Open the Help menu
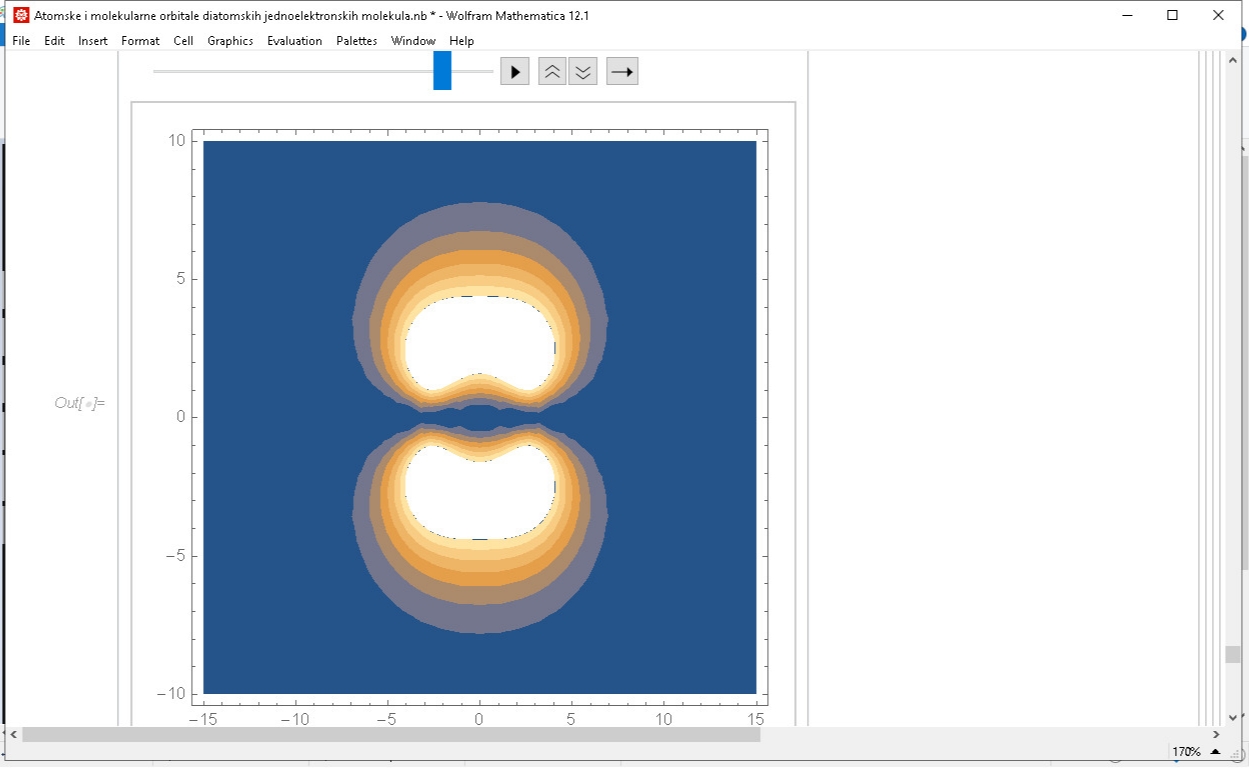1249x768 pixels. pos(461,41)
